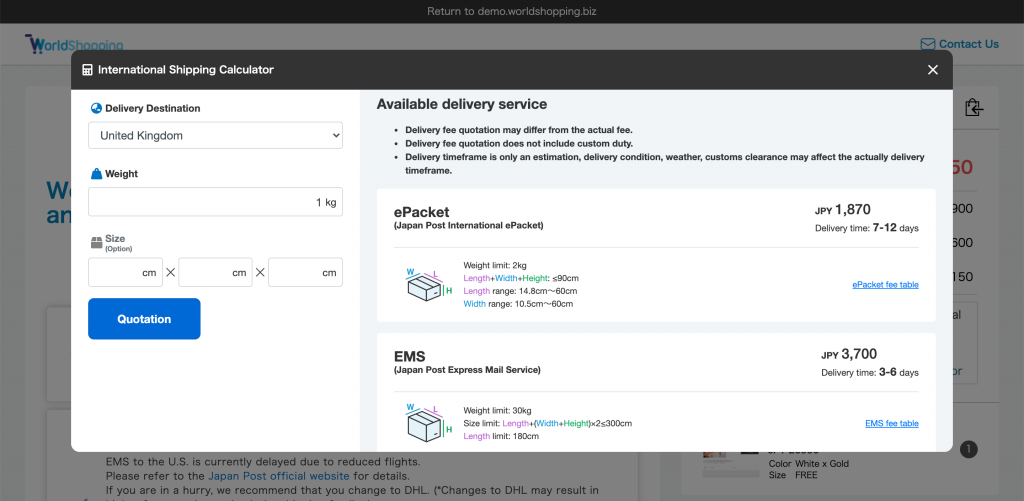Click the Contact Us envelope icon
The width and height of the screenshot is (1024, 501).
[927, 44]
